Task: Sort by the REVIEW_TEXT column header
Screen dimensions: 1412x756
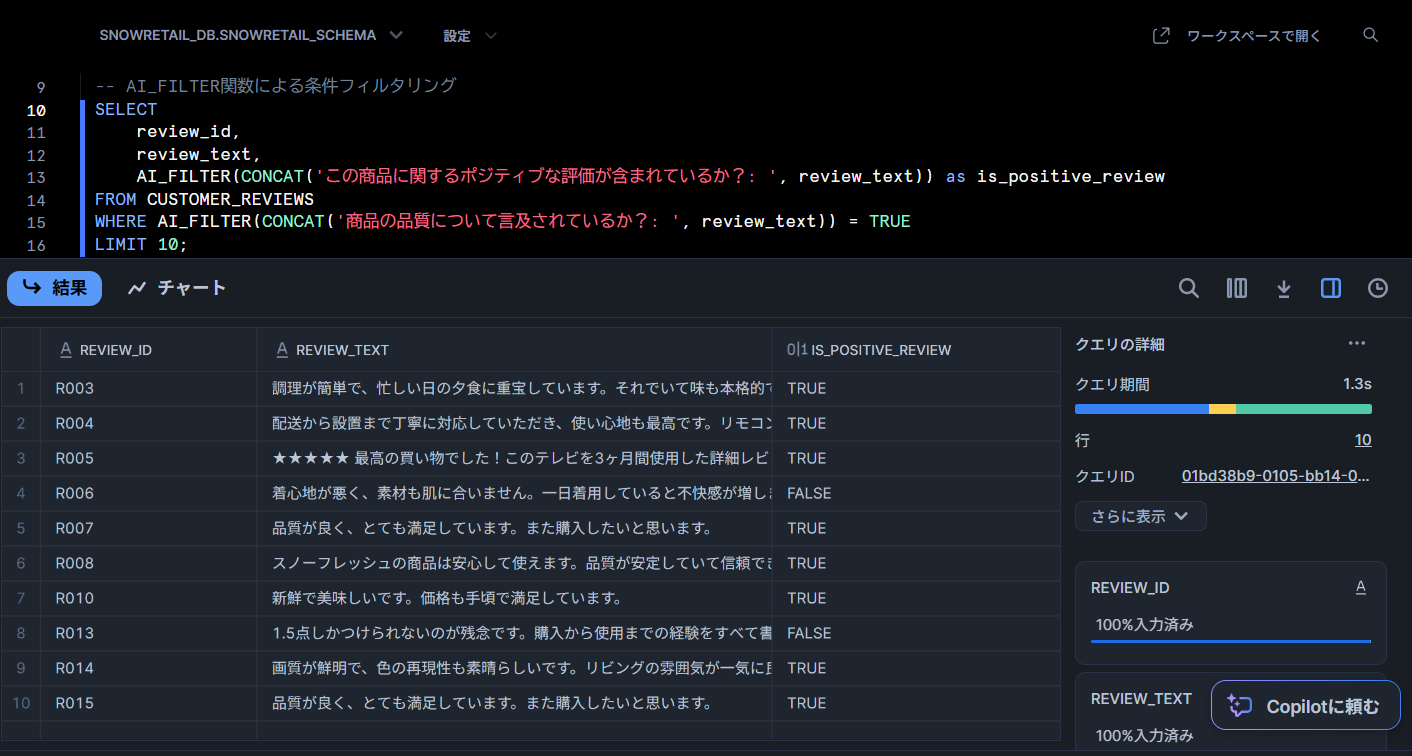Action: [x=514, y=350]
